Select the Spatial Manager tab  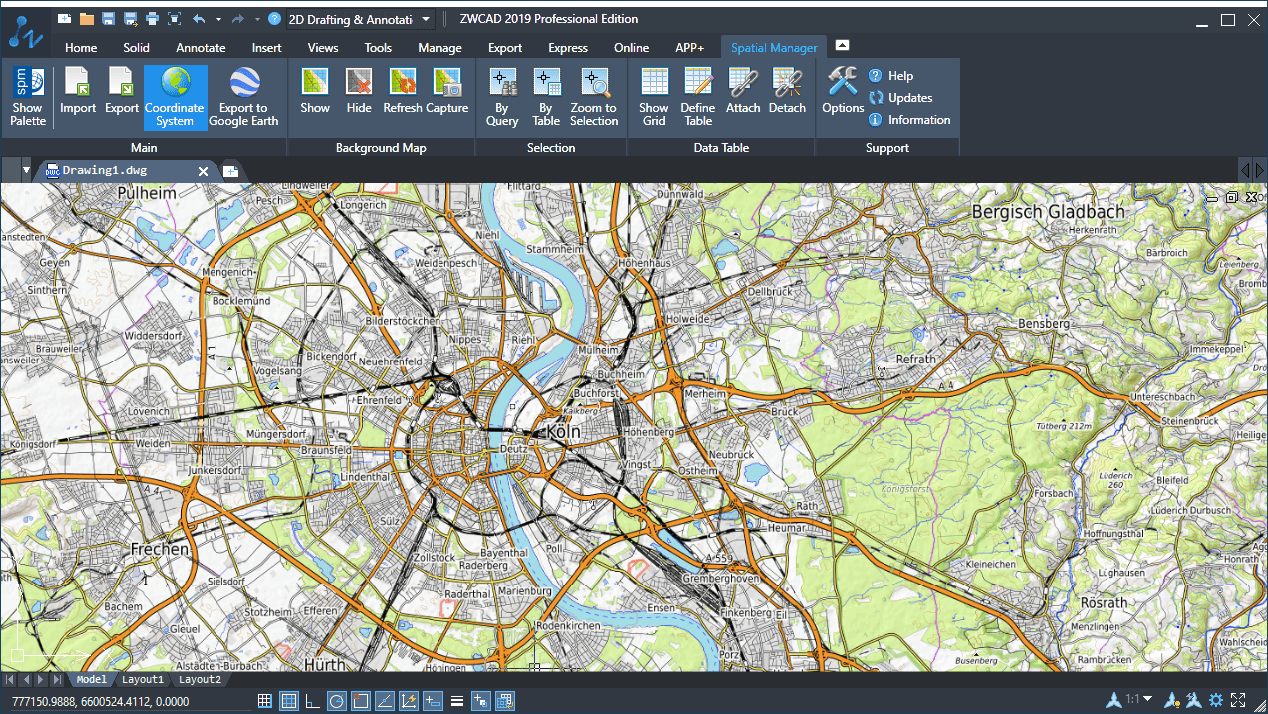click(774, 48)
